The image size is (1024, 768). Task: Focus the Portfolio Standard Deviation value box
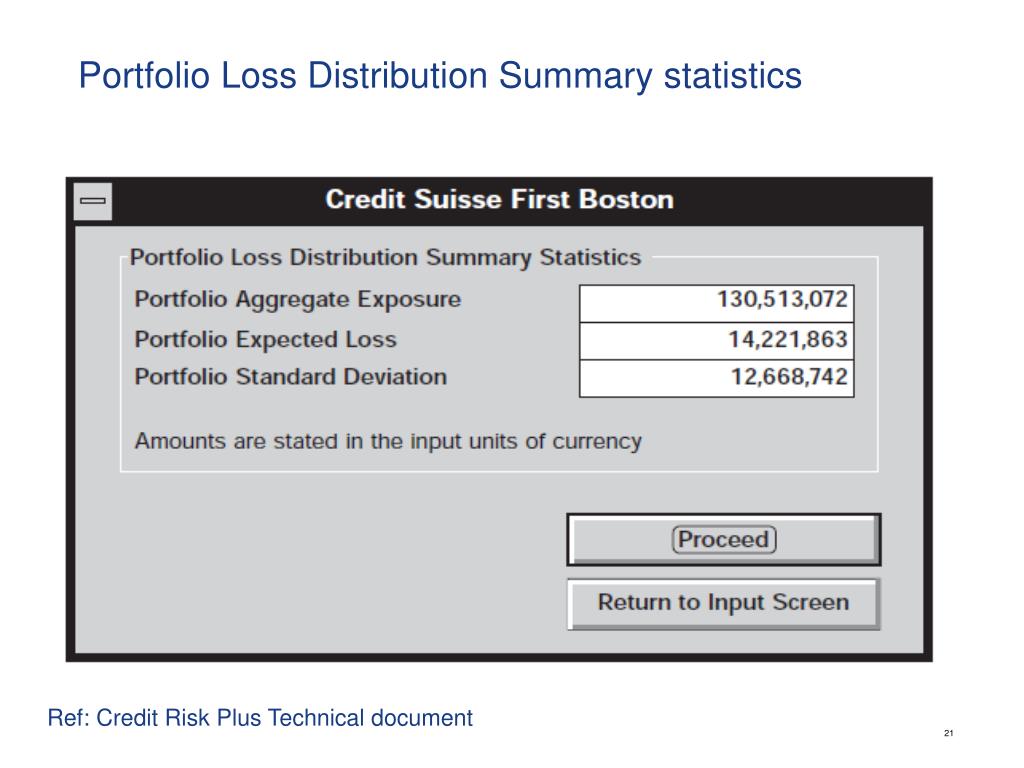(x=716, y=378)
